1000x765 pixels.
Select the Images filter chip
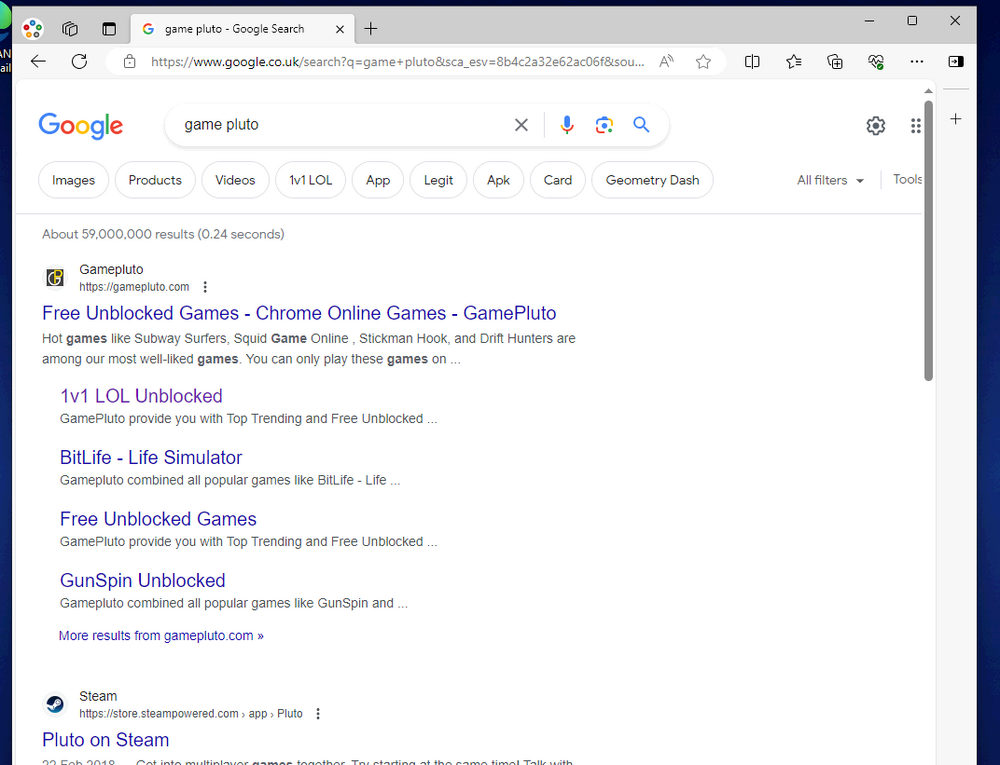point(73,180)
